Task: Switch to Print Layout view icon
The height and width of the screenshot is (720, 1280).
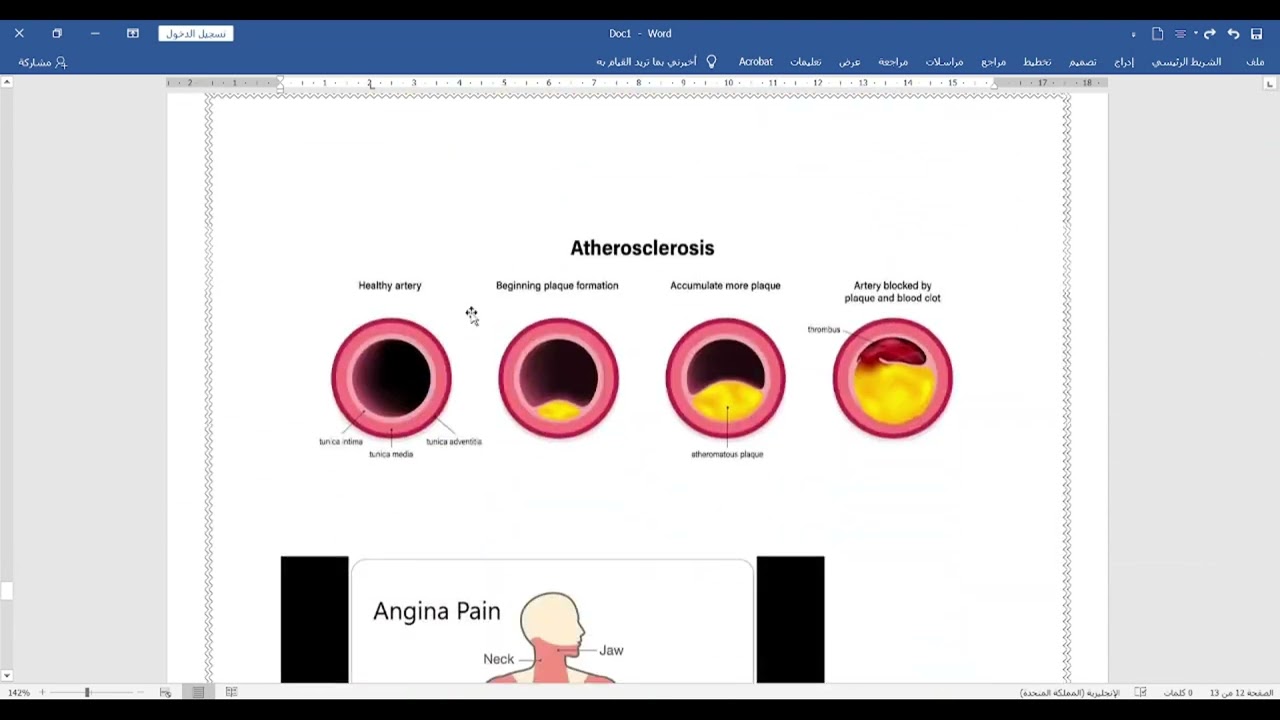Action: click(199, 692)
